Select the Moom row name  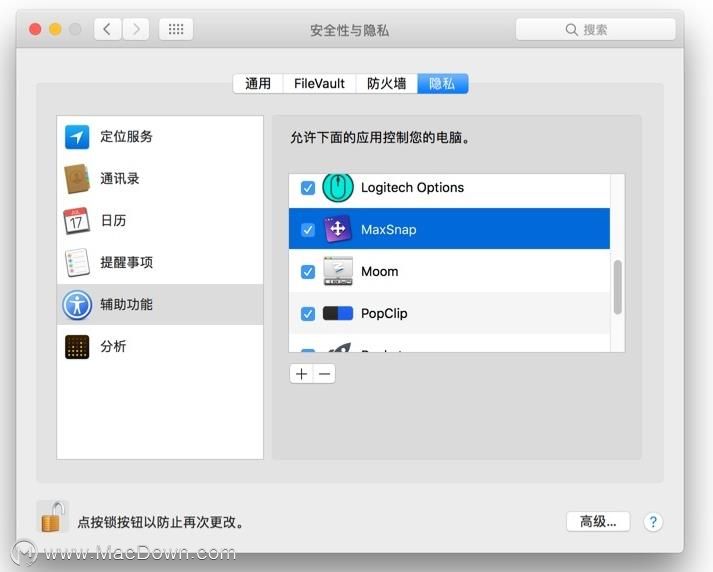[380, 272]
